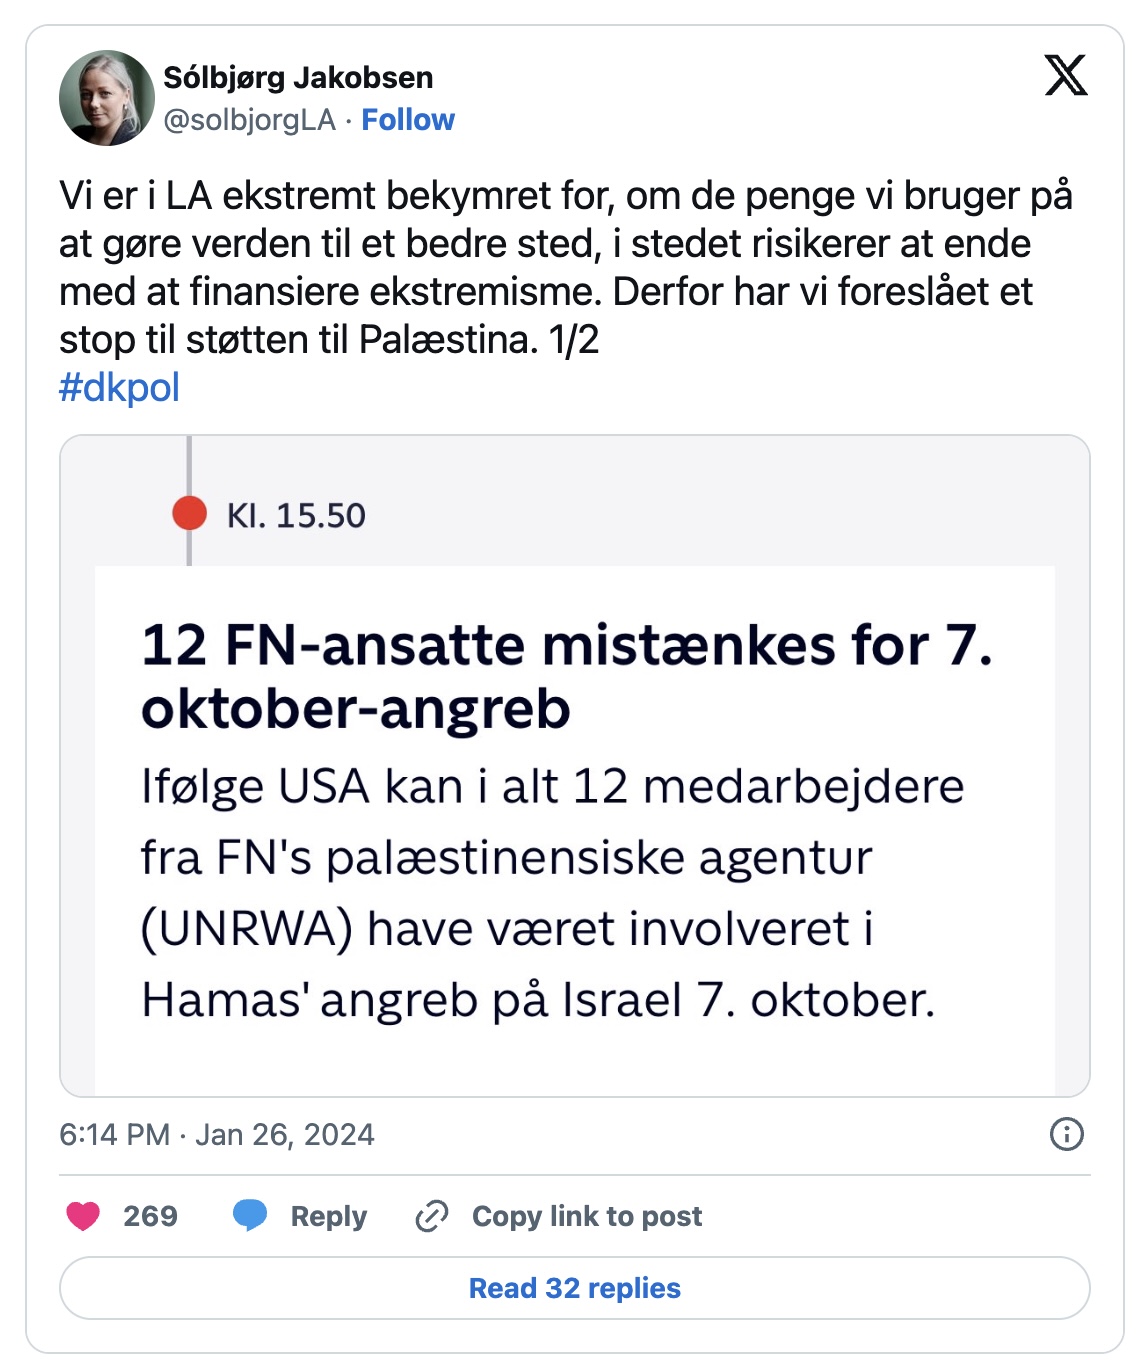Open the 6:14 PM Jan 26, 2024 timestamp
Image resolution: width=1142 pixels, height=1368 pixels.
(x=217, y=1134)
